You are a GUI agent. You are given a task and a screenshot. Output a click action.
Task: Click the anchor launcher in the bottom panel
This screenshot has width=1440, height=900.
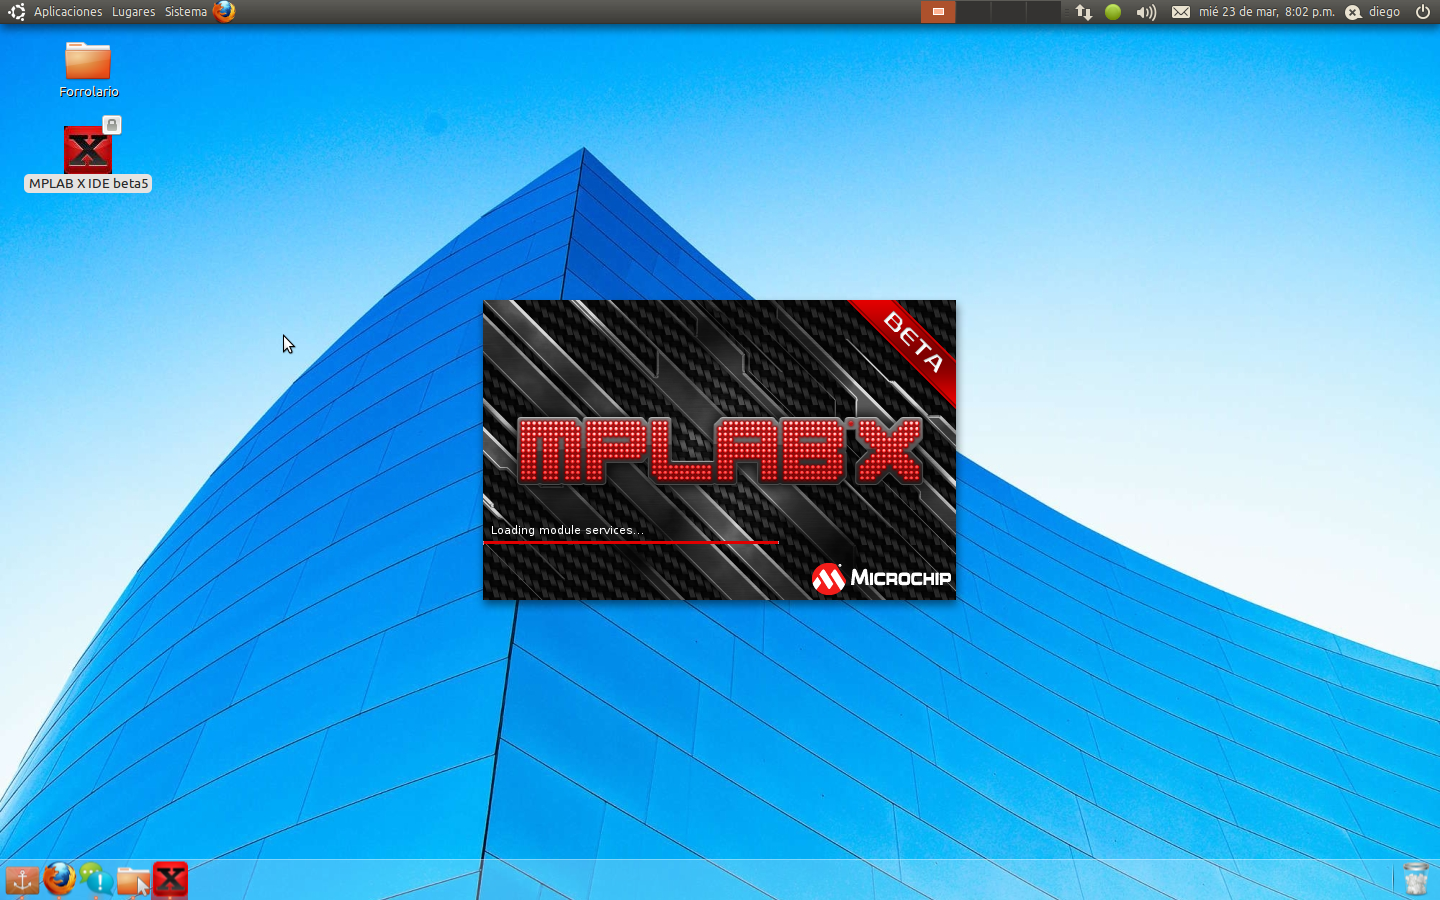point(20,880)
